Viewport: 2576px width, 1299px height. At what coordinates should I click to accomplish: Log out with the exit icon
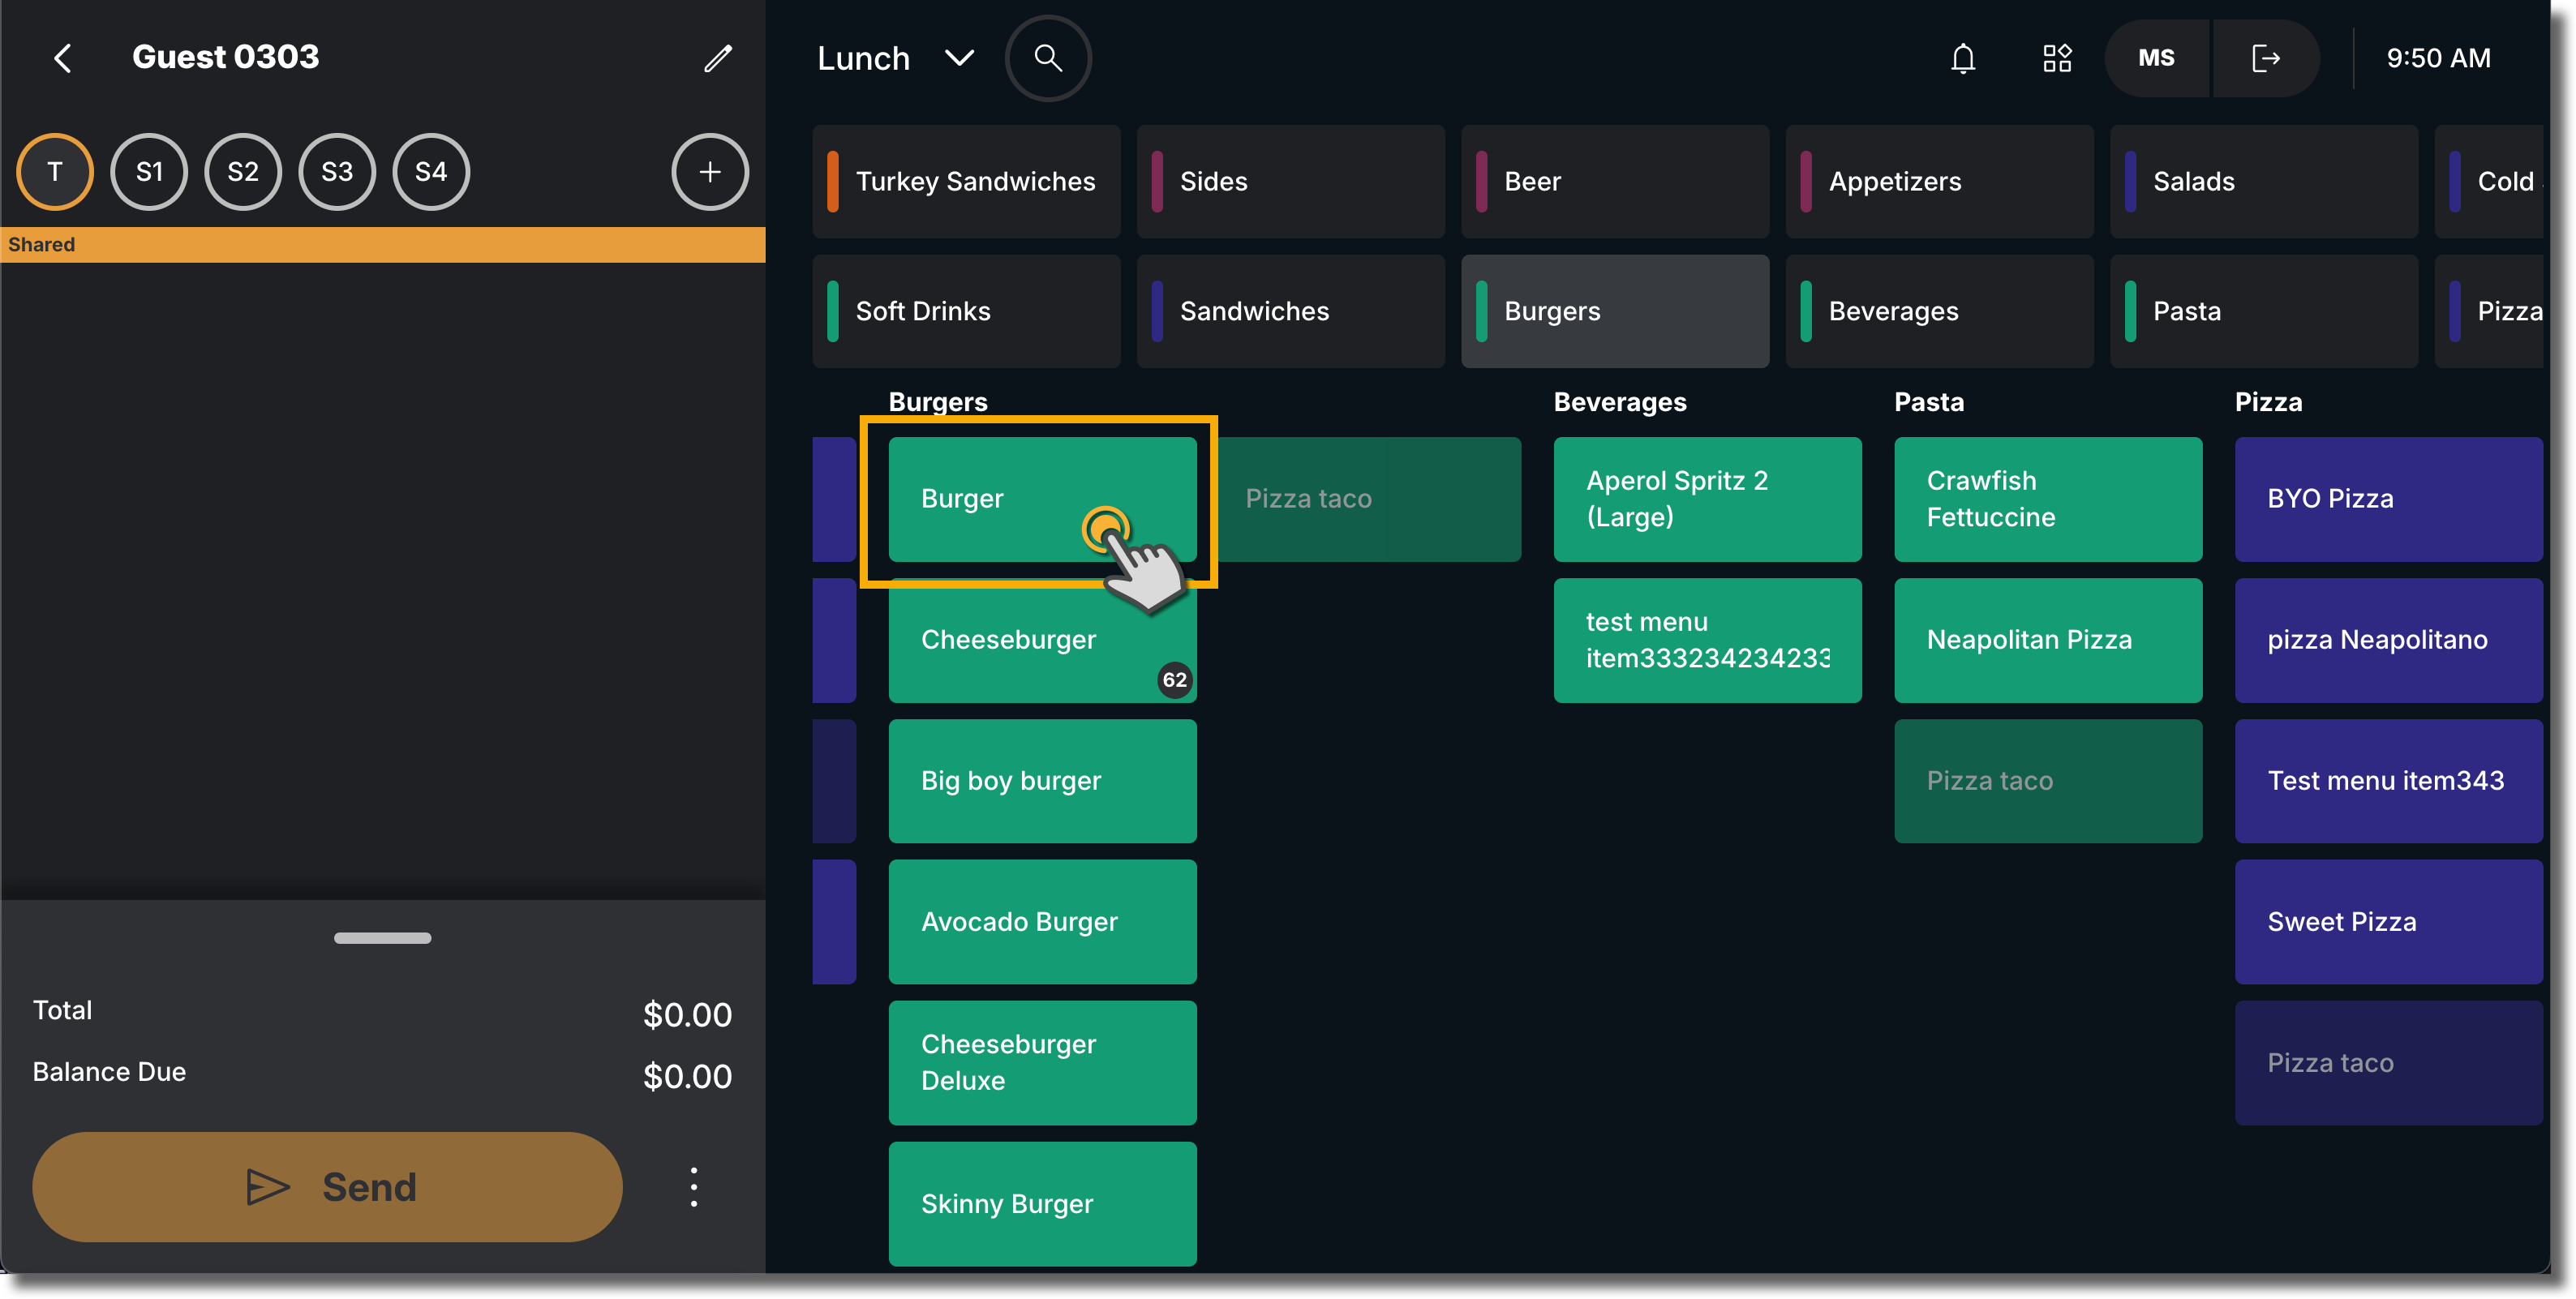pyautogui.click(x=2265, y=58)
